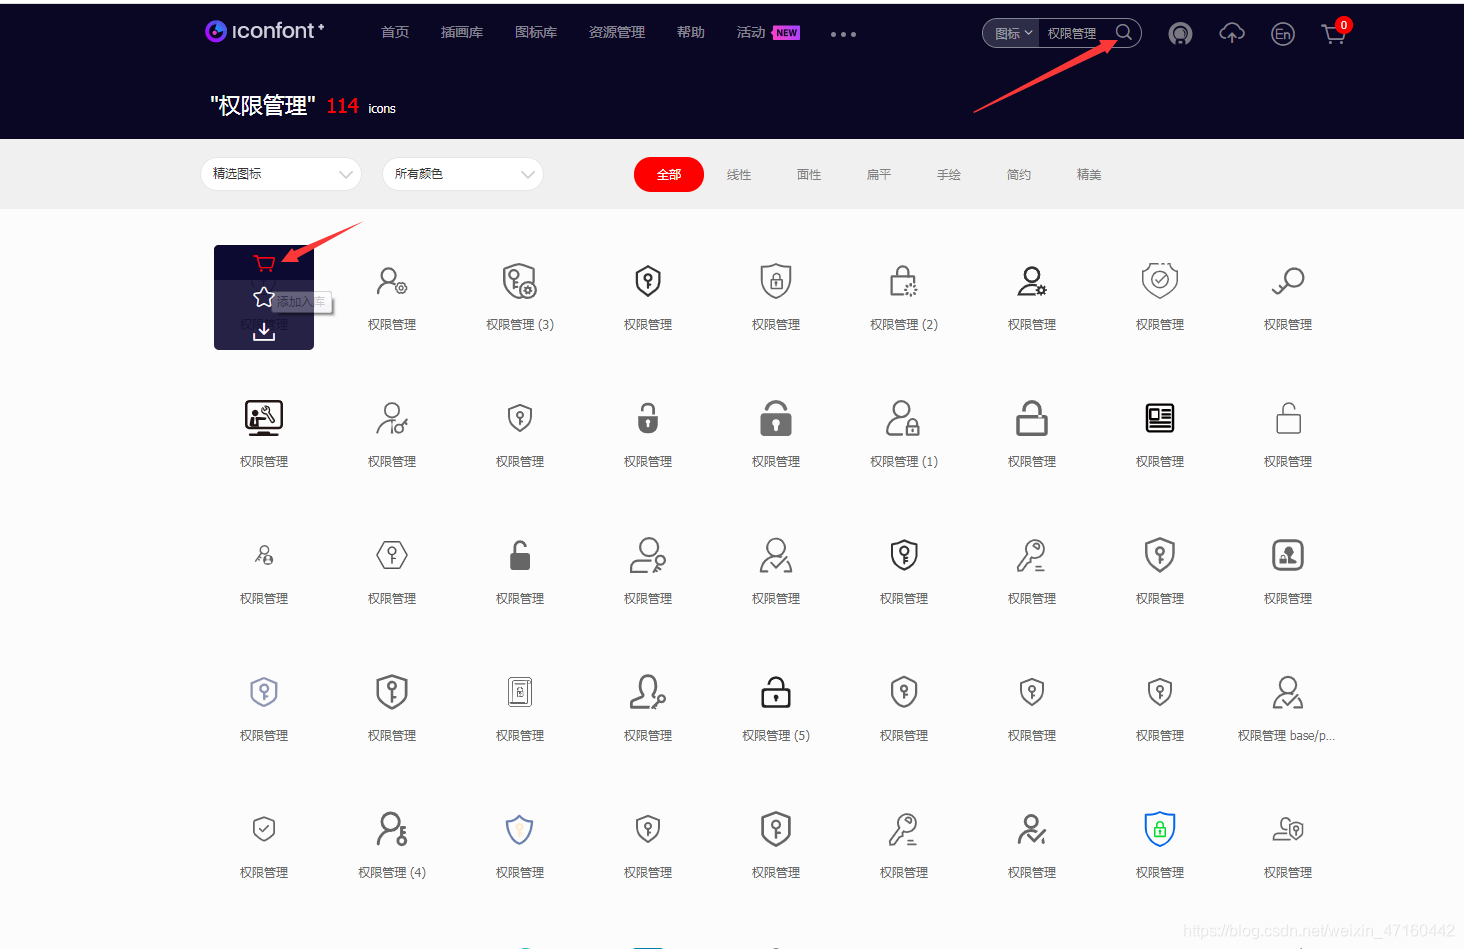Filter icons by 简约 style
The height and width of the screenshot is (949, 1464).
pyautogui.click(x=1019, y=175)
